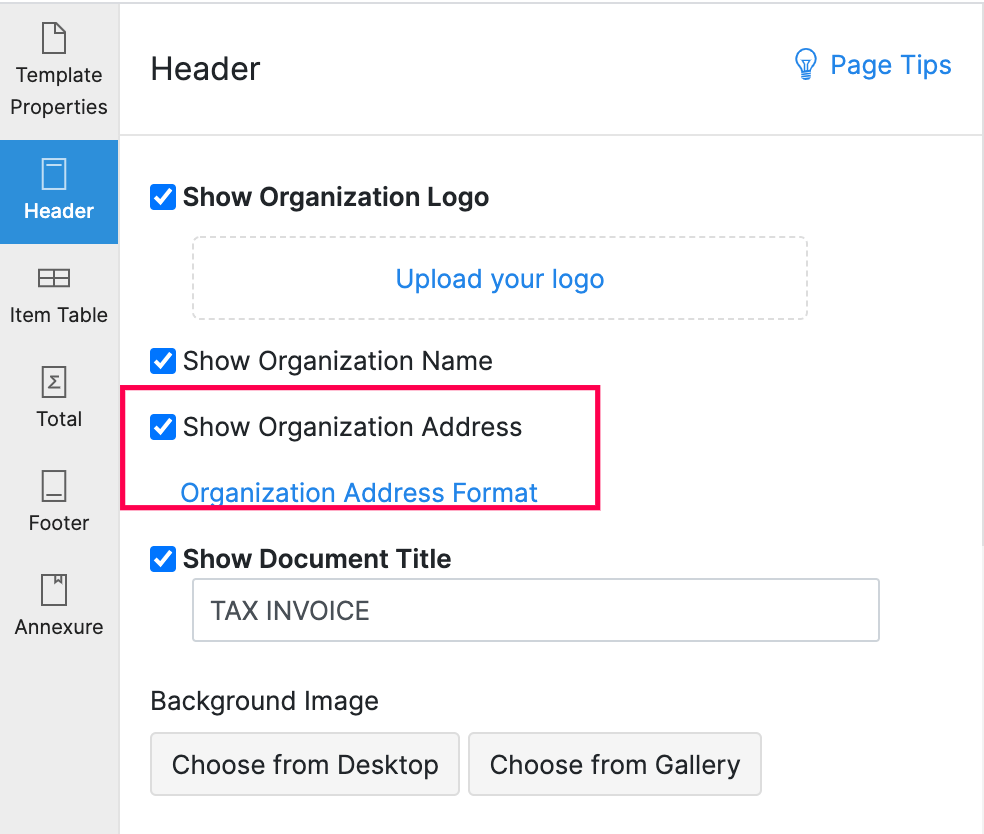Open the Item Table tab label
This screenshot has height=834, width=984.
pyautogui.click(x=59, y=315)
